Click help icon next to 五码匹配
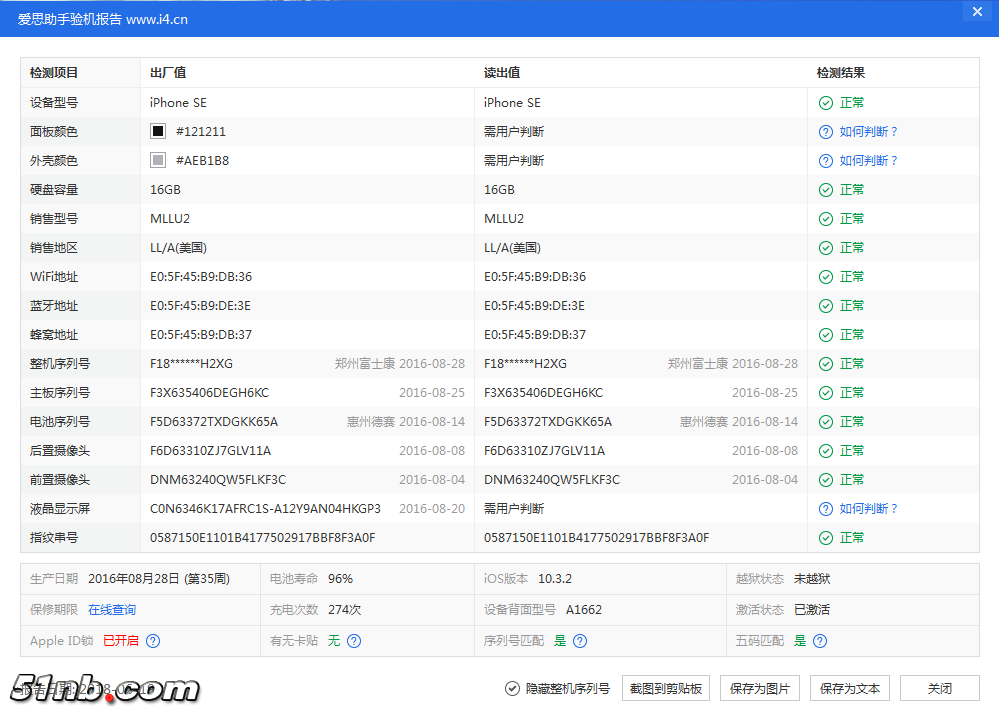Viewport: 999px width, 712px height. tap(820, 641)
